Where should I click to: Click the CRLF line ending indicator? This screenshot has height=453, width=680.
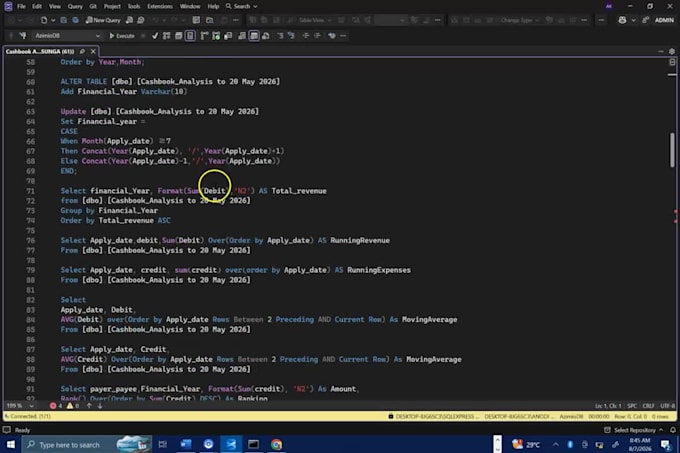[x=648, y=406]
